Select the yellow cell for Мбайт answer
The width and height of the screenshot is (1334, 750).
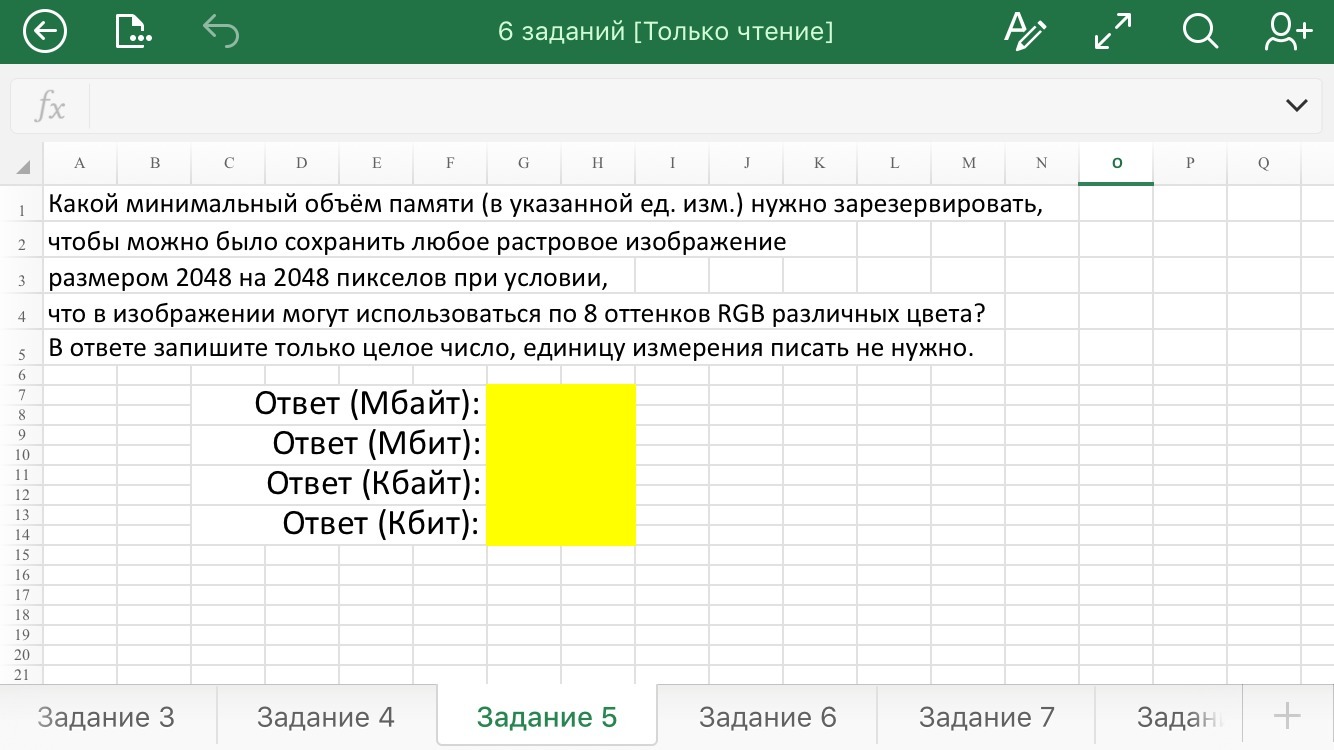560,404
